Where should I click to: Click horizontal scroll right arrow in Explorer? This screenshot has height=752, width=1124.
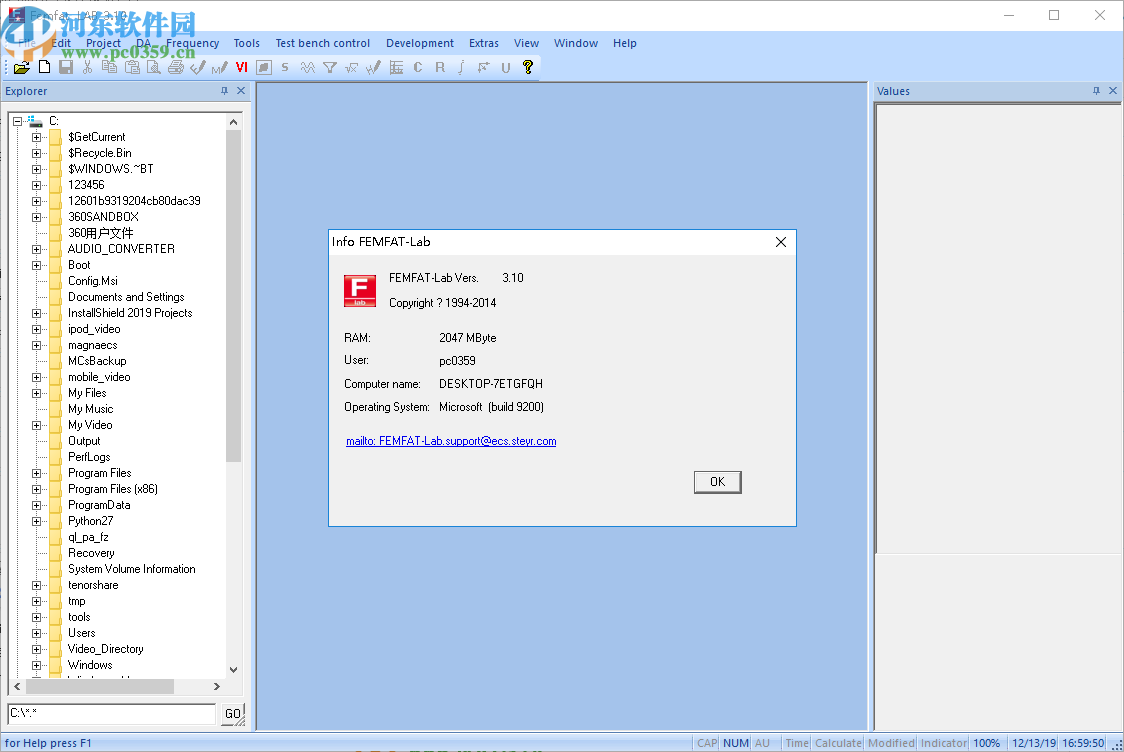click(216, 686)
